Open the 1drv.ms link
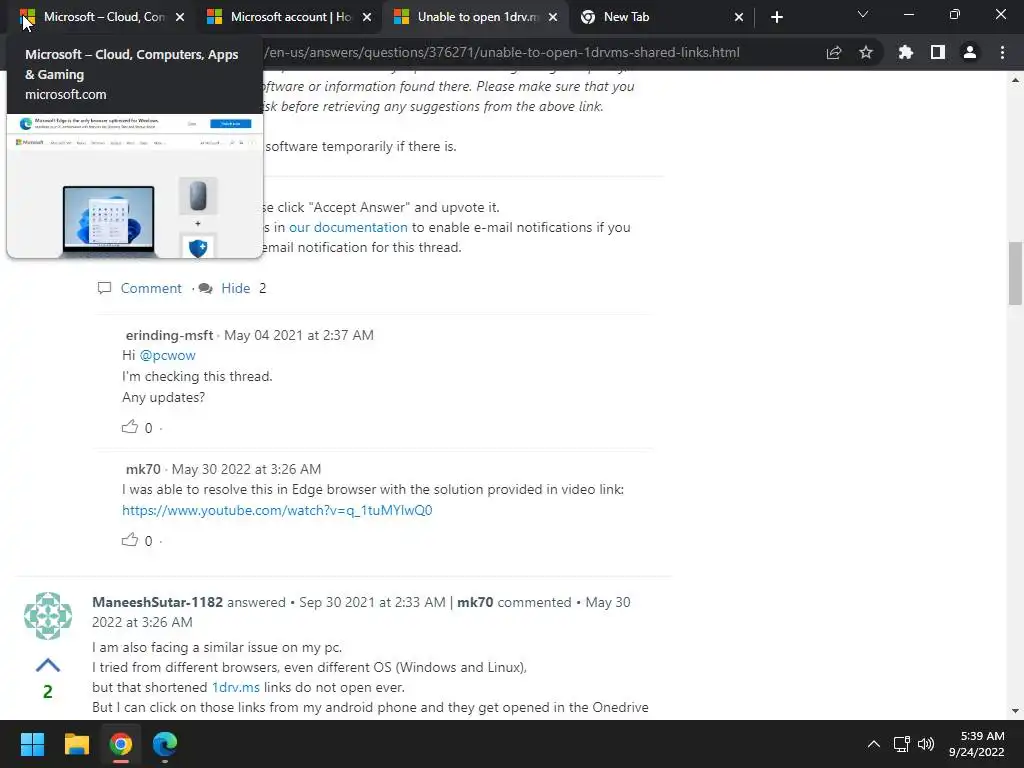The height and width of the screenshot is (768, 1024). (236, 687)
